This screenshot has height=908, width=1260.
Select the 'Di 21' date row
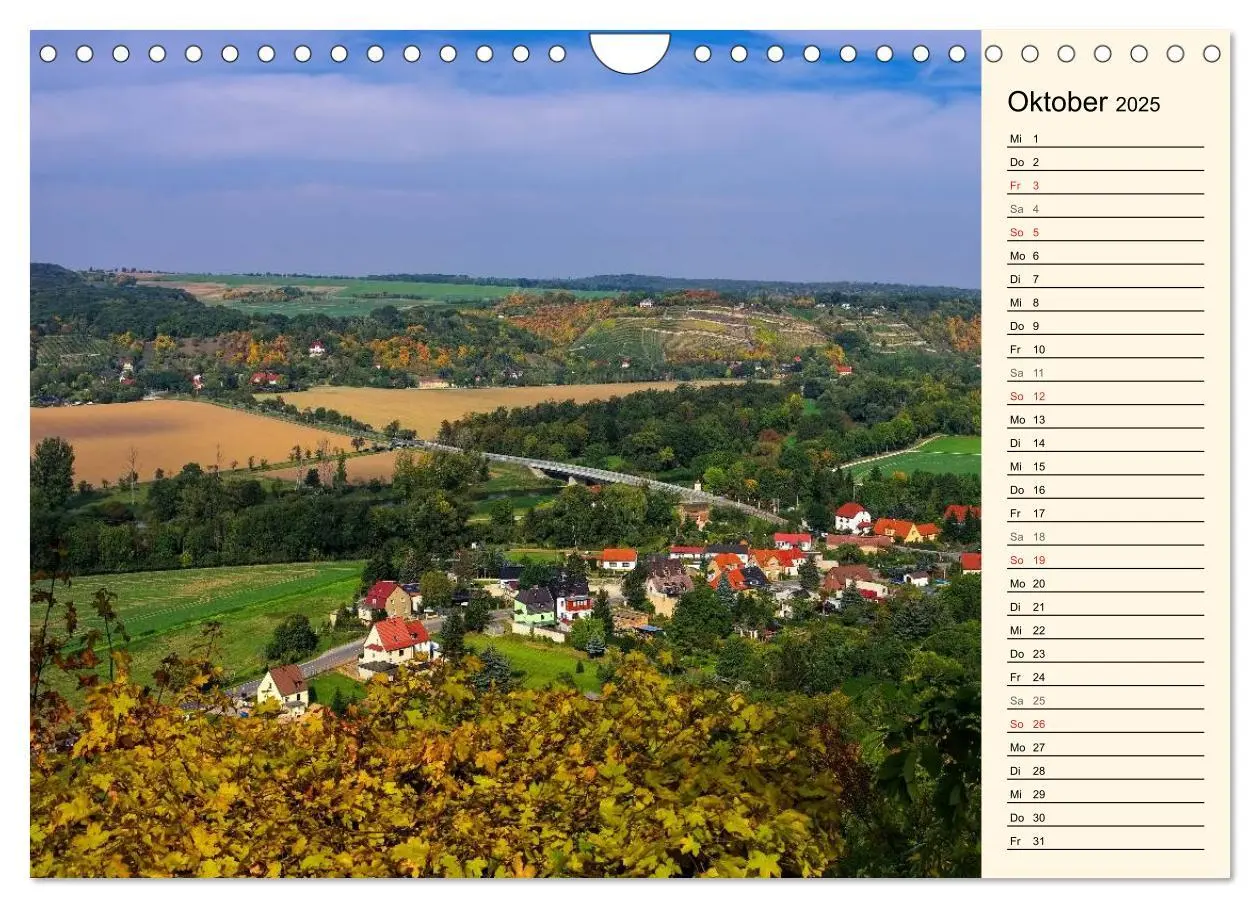[1105, 606]
